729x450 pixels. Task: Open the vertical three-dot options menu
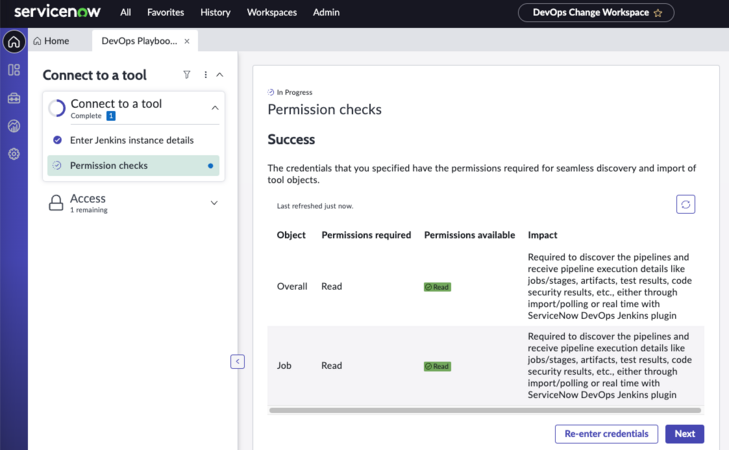[x=205, y=75]
